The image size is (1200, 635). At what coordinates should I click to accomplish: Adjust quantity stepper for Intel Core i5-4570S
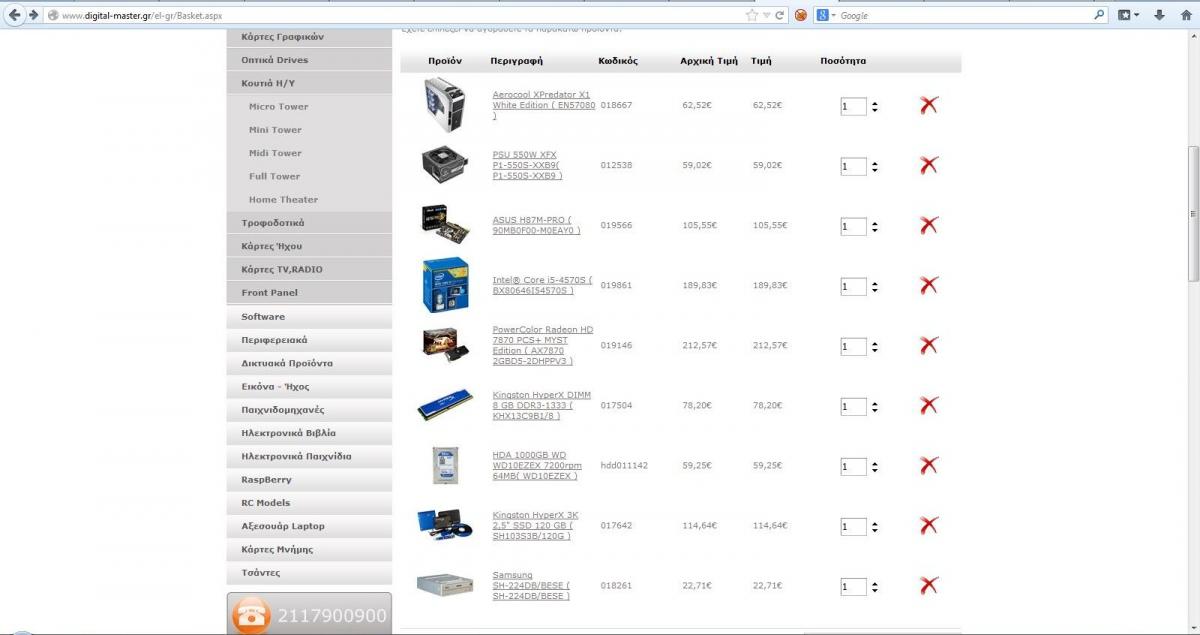(875, 287)
